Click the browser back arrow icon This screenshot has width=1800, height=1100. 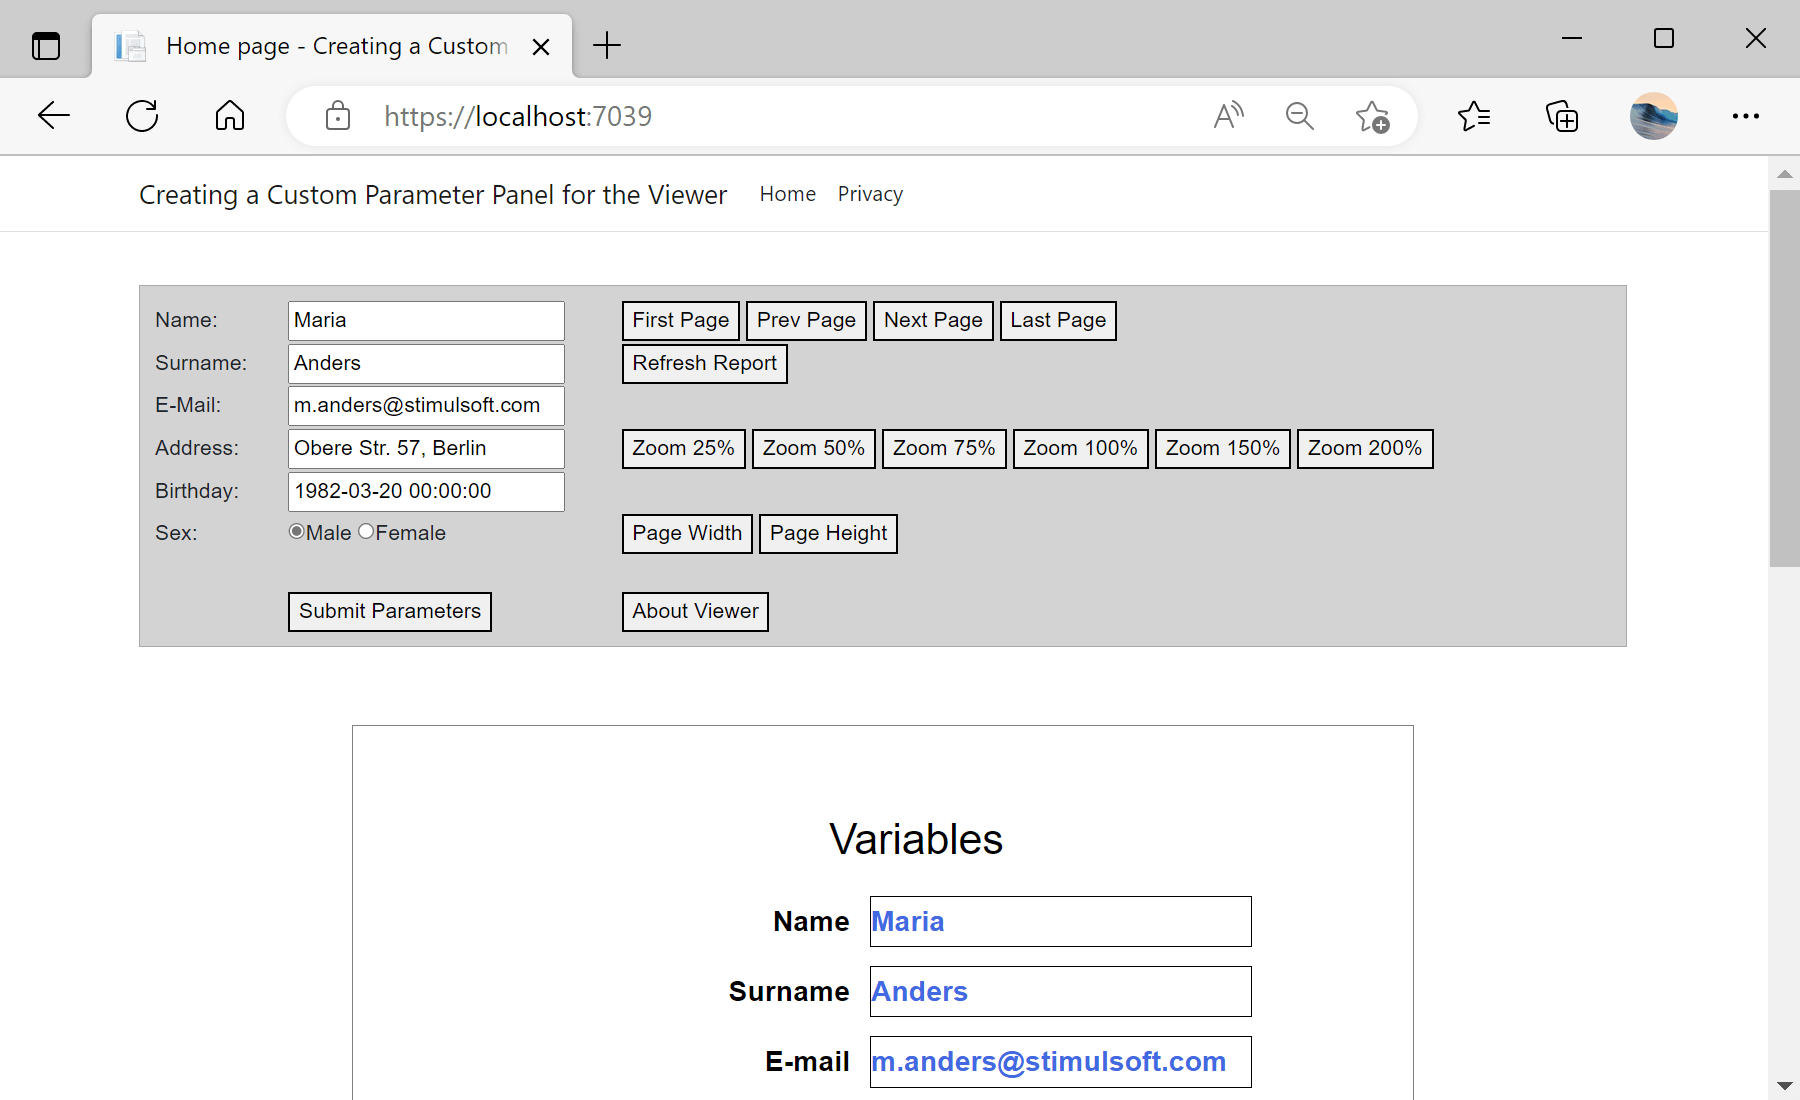tap(53, 115)
